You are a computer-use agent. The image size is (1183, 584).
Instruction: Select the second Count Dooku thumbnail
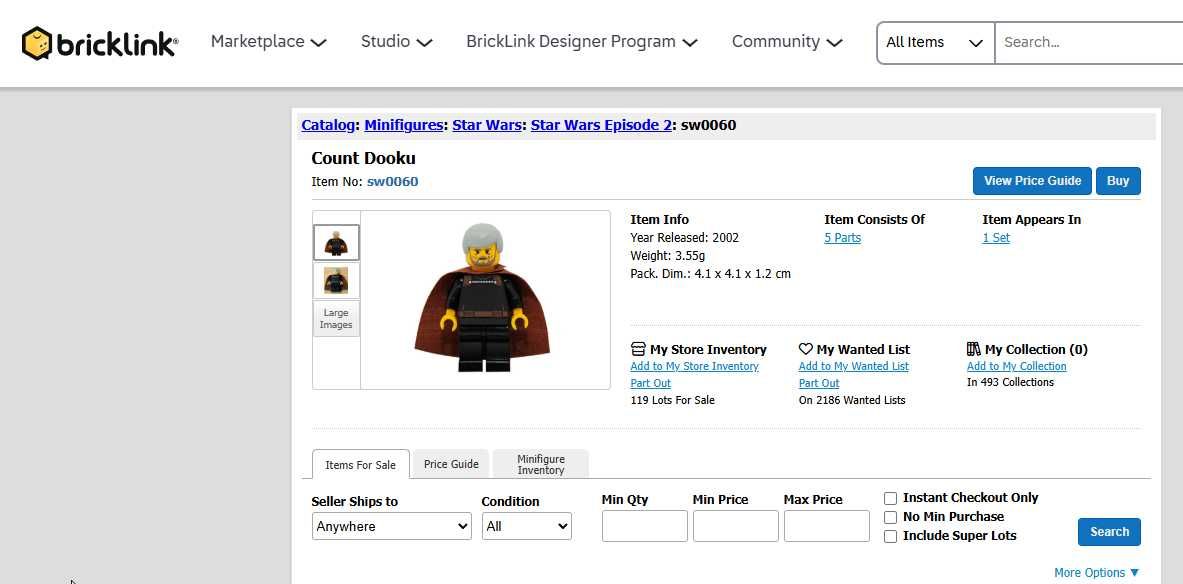click(x=336, y=281)
